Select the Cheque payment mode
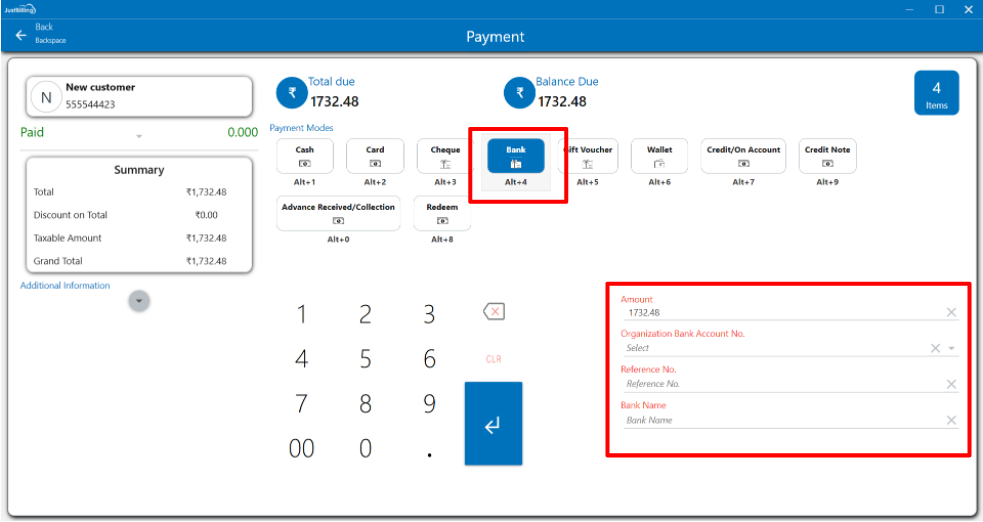Viewport: 983px width, 522px height. 445,156
